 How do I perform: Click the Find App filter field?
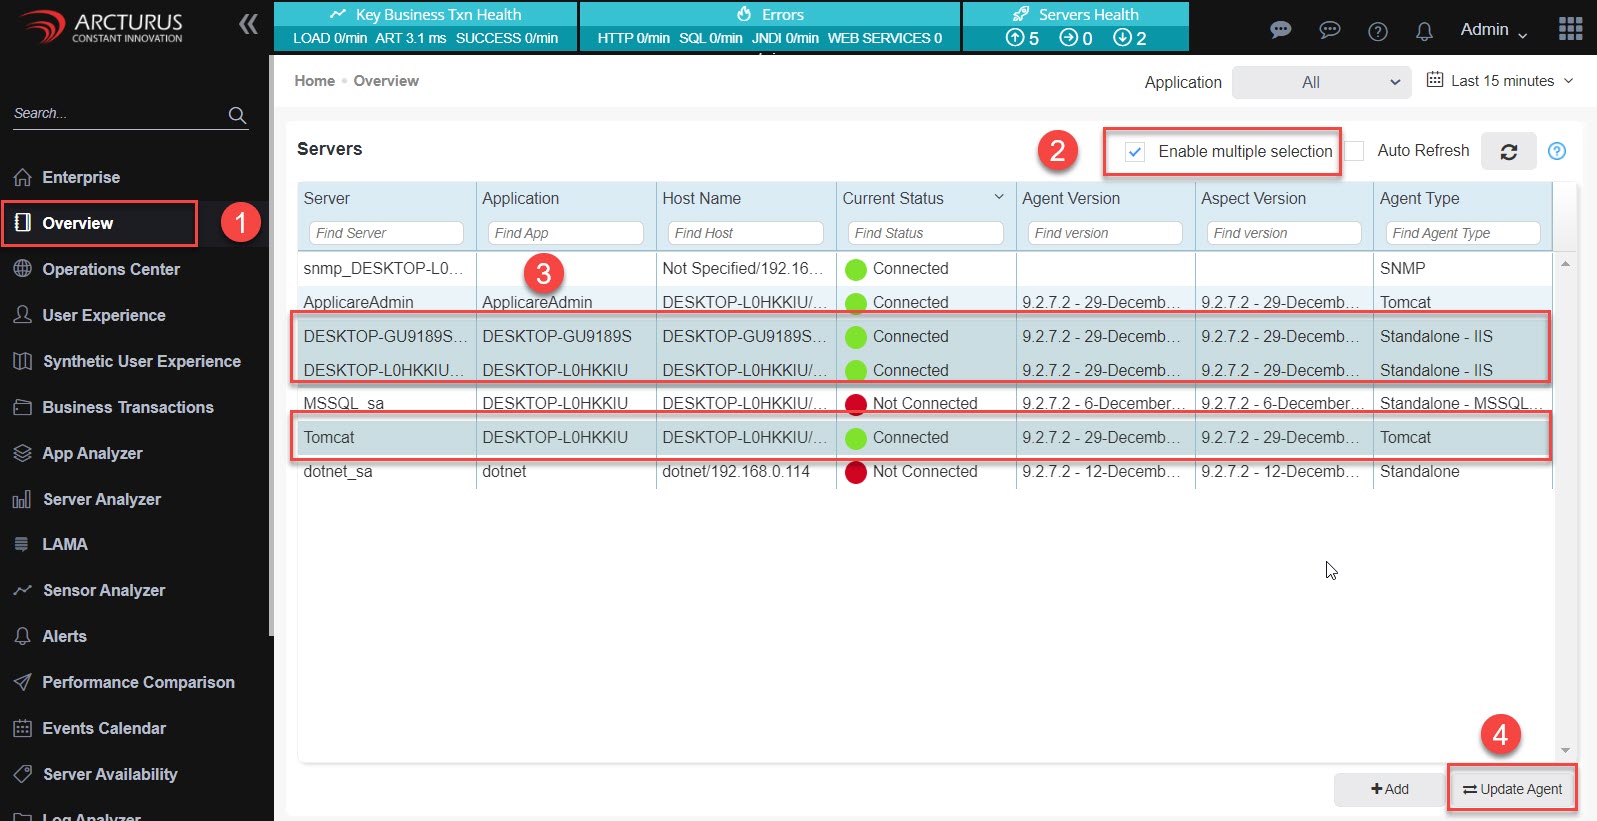pos(566,233)
